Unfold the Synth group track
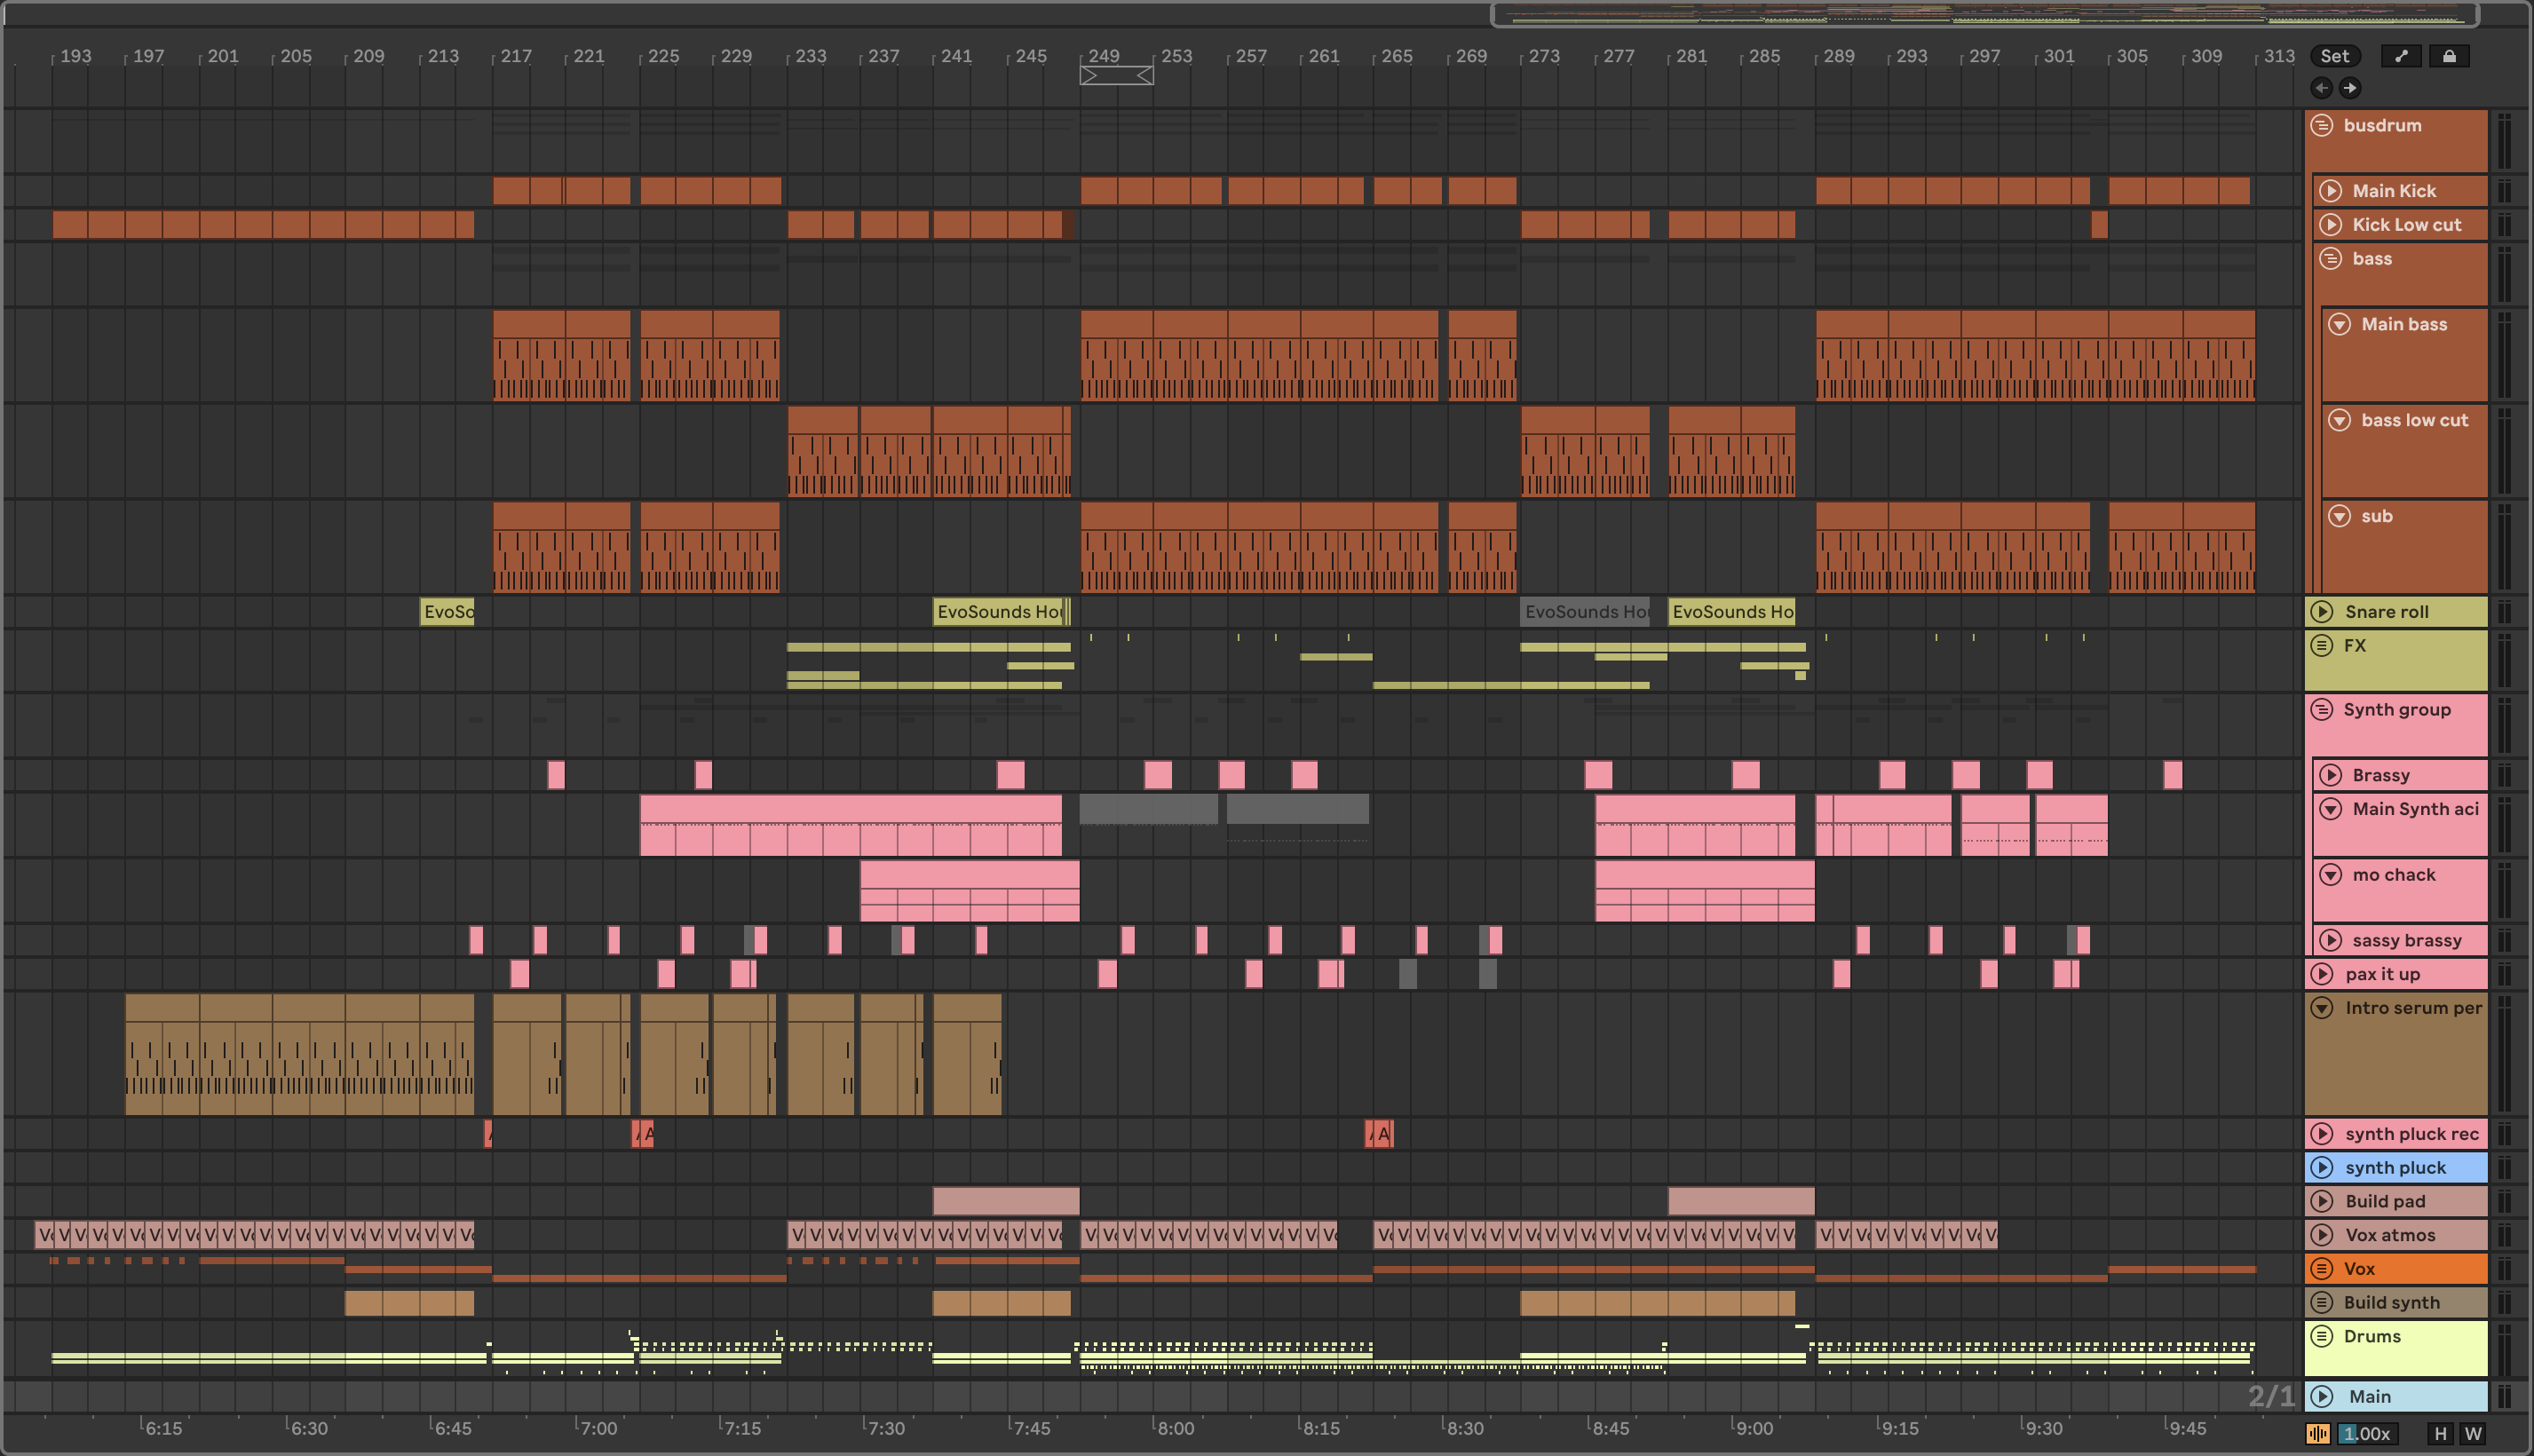 (x=2323, y=709)
